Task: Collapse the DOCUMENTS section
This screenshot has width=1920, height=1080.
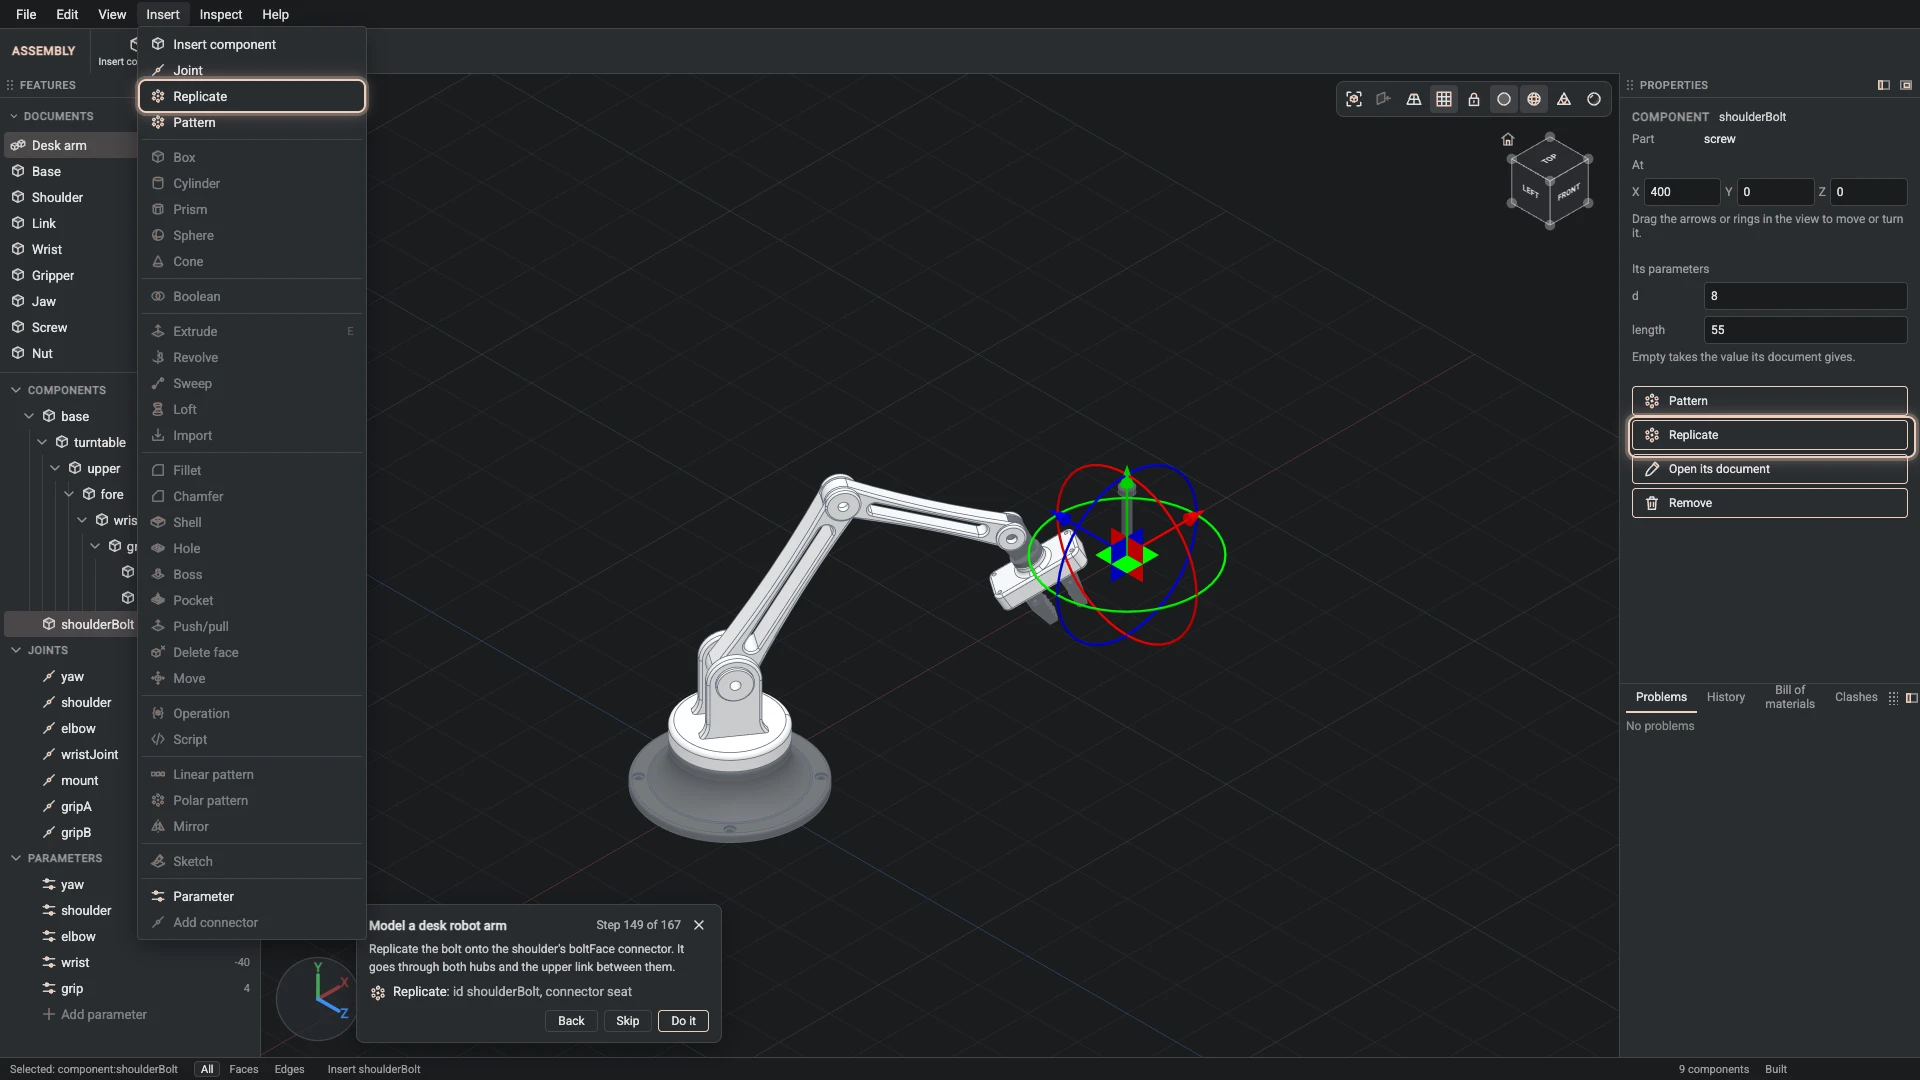Action: (14, 116)
